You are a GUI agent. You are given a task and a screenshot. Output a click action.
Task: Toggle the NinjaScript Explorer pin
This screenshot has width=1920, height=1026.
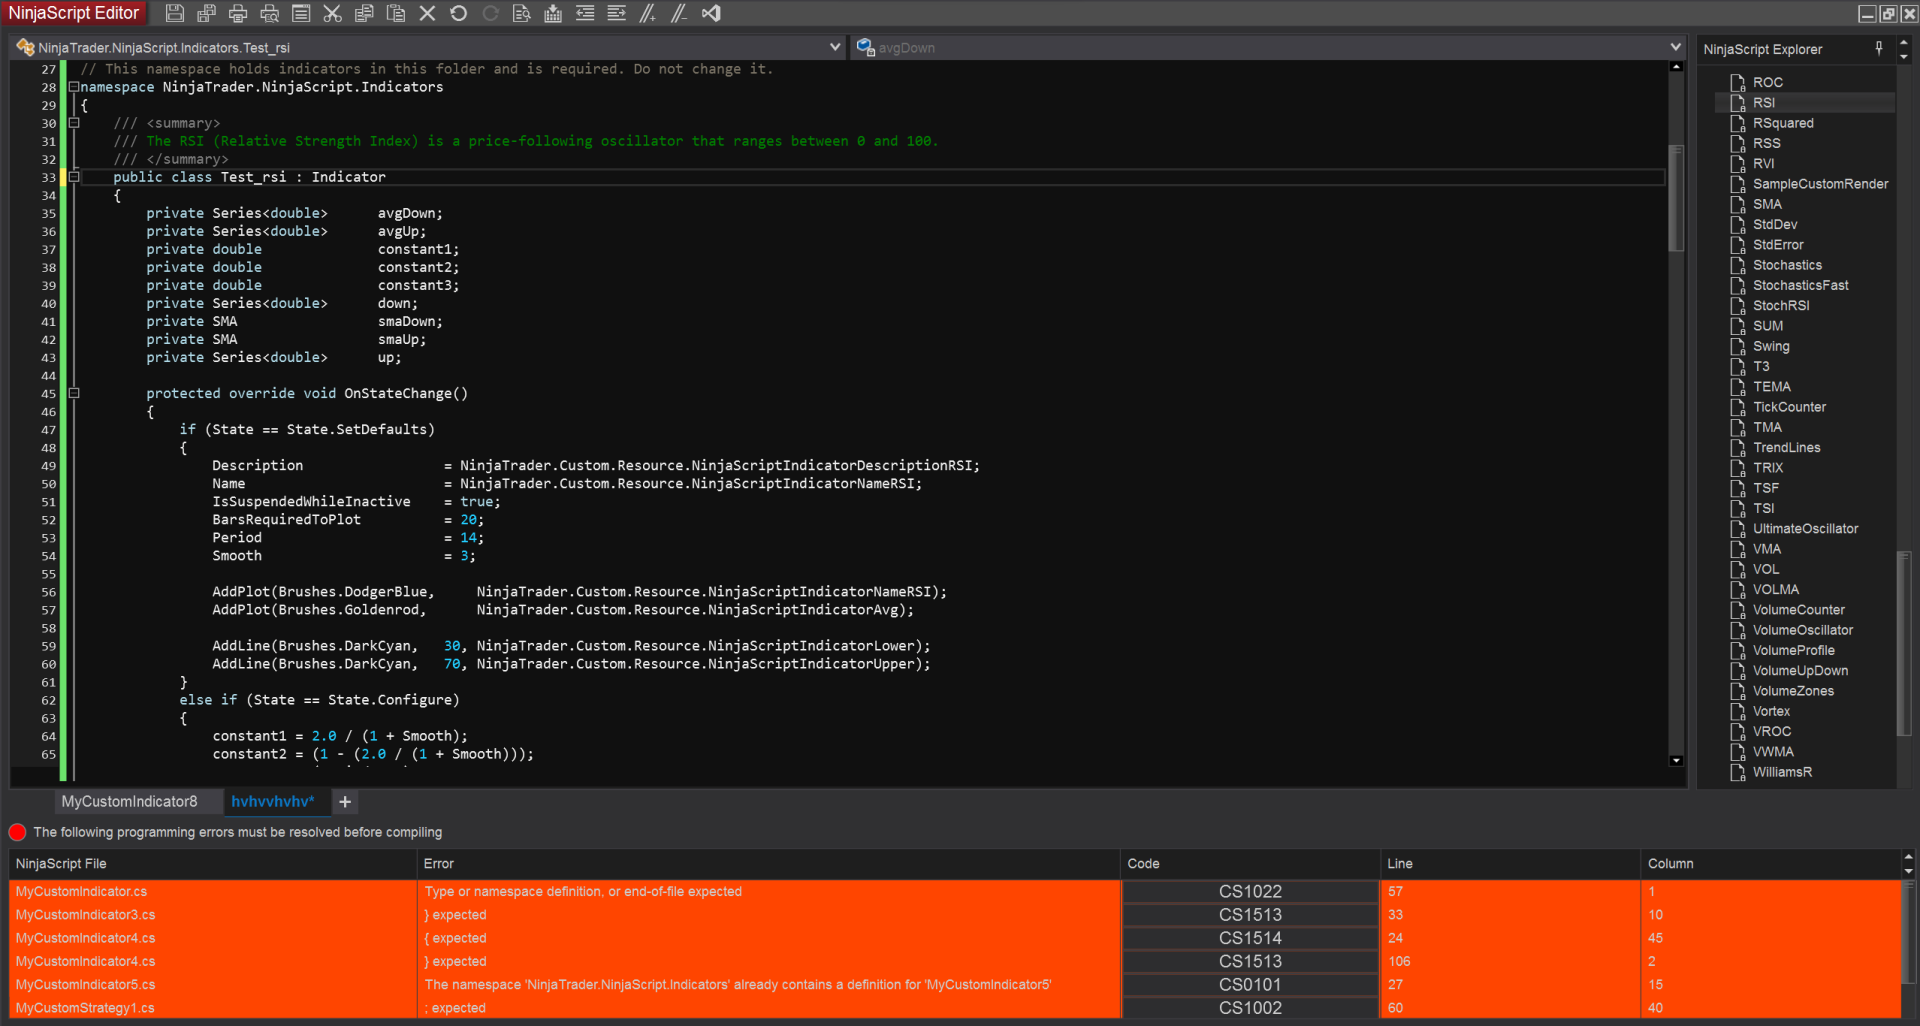1879,48
